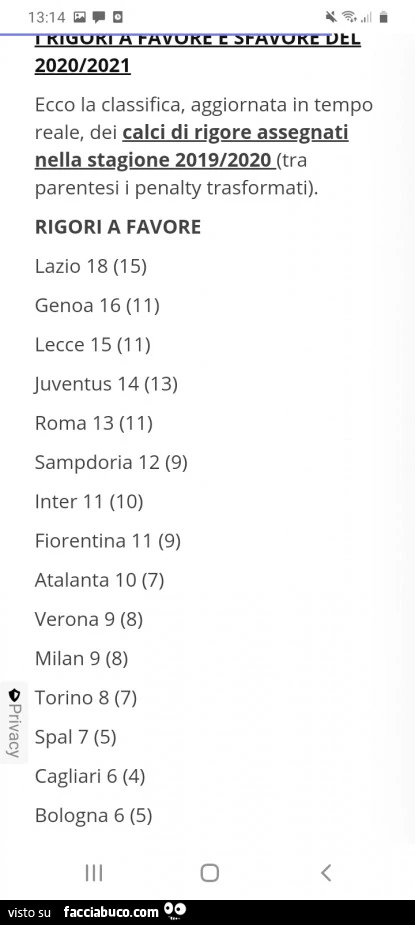
Task: Open the Privacy side tab
Action: coord(14,723)
